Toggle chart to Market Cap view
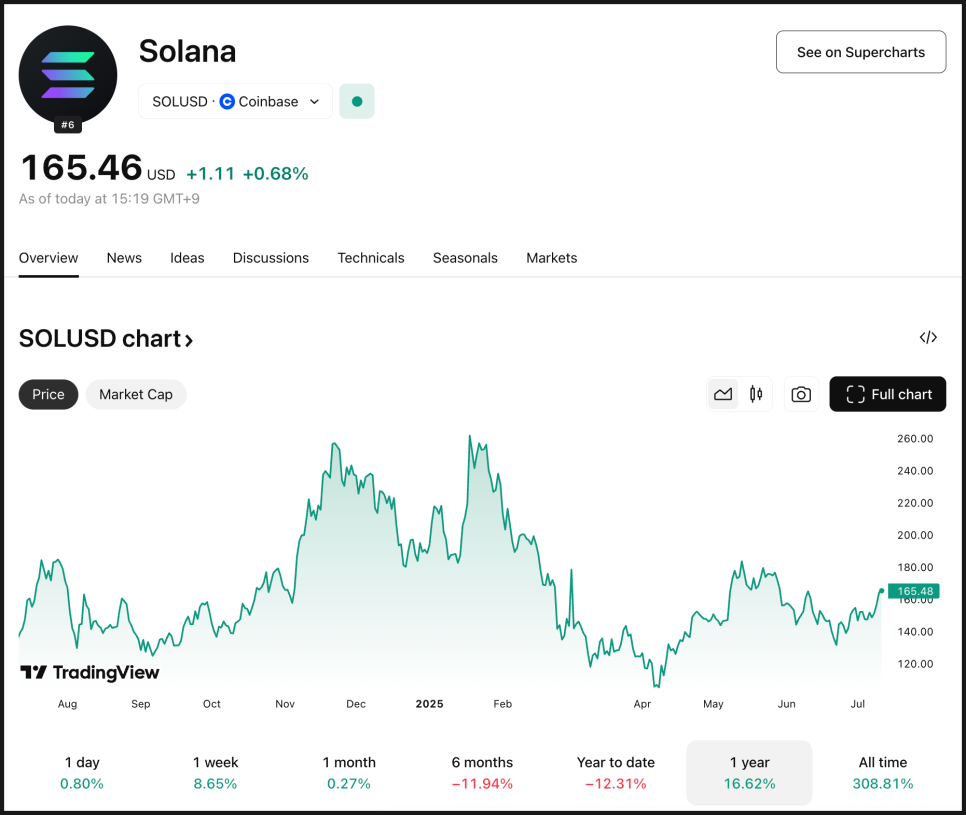 (x=136, y=394)
